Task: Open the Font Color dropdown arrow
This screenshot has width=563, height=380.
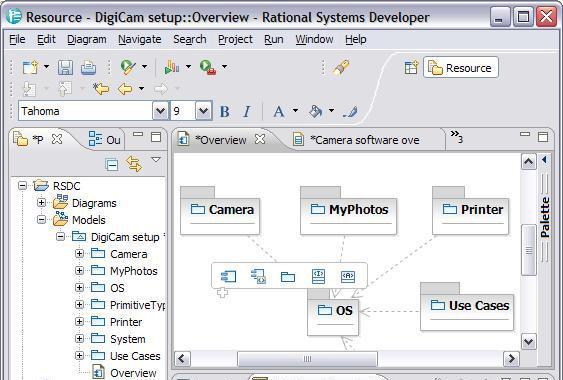Action: pos(296,111)
